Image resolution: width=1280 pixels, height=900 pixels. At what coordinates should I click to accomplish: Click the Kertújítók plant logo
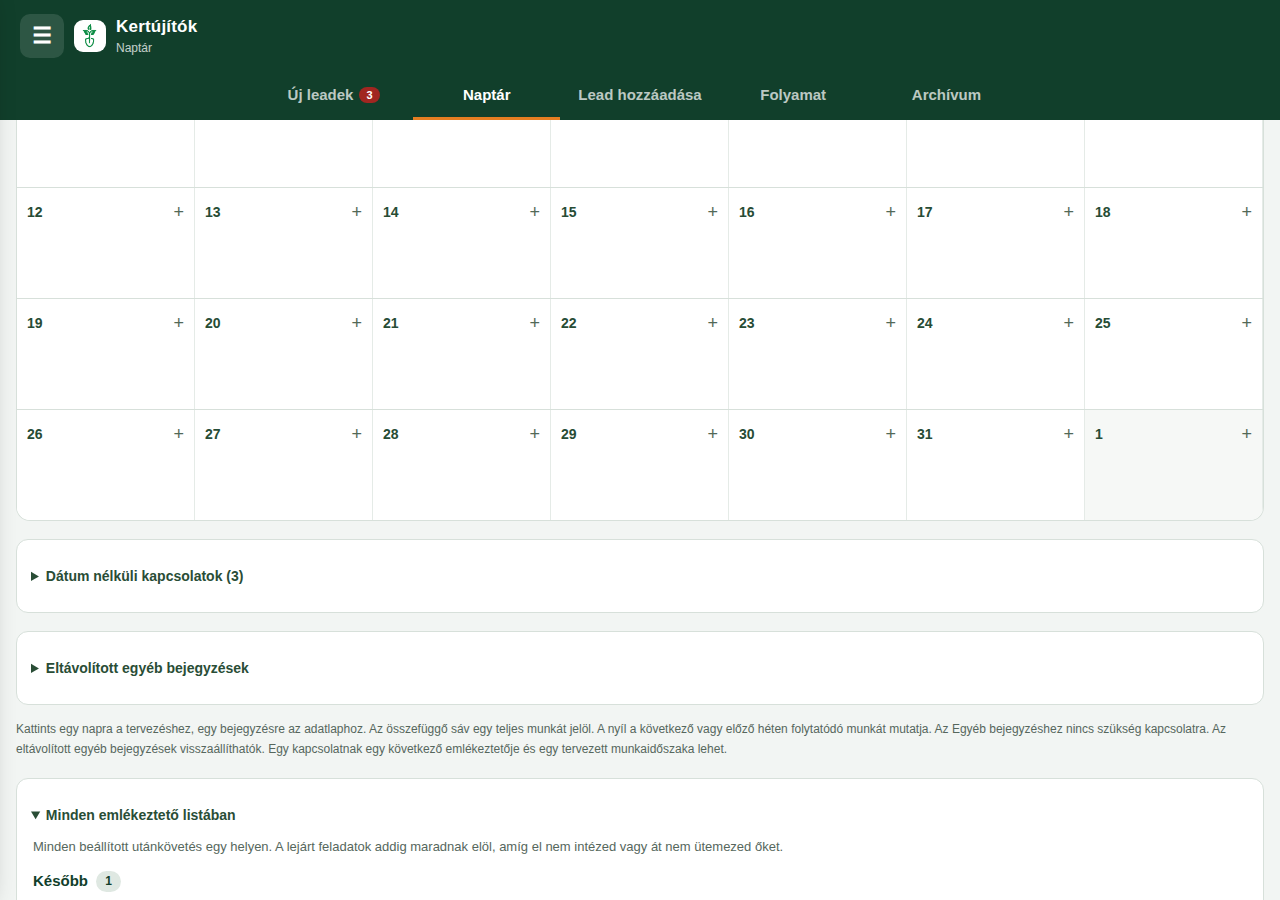point(90,36)
